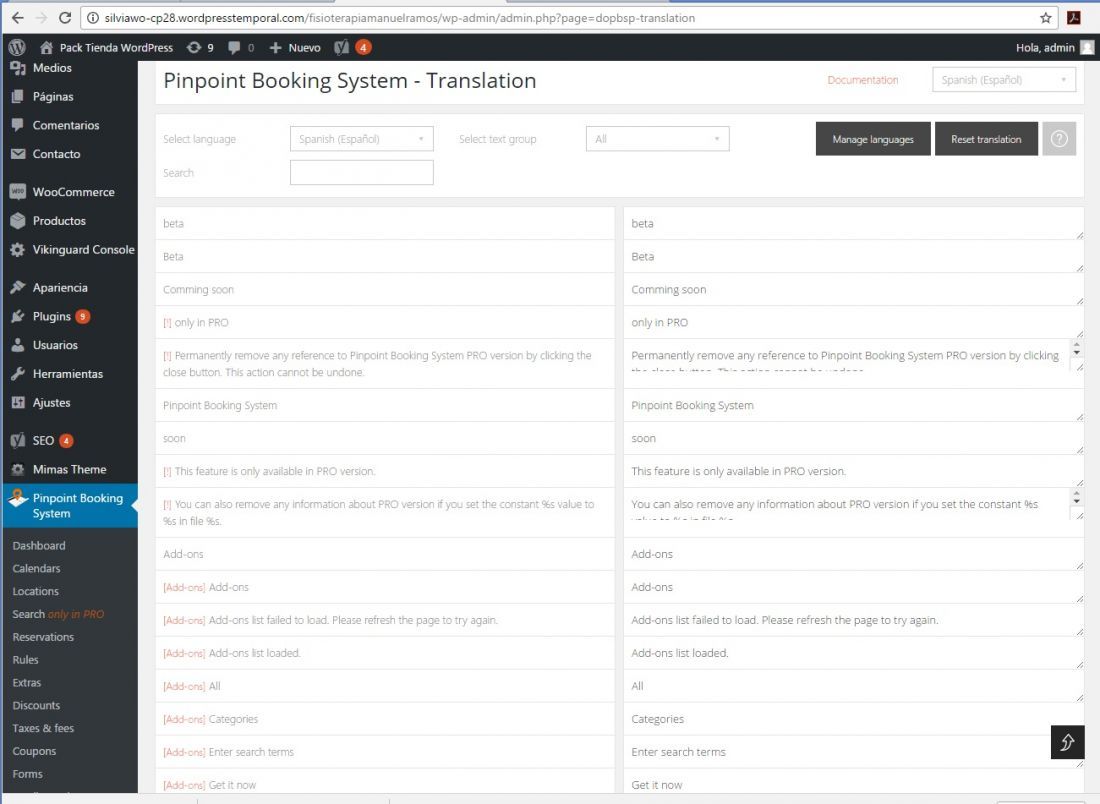Edit the 'Comming soon' translation field
The height and width of the screenshot is (804, 1100).
pyautogui.click(x=853, y=290)
